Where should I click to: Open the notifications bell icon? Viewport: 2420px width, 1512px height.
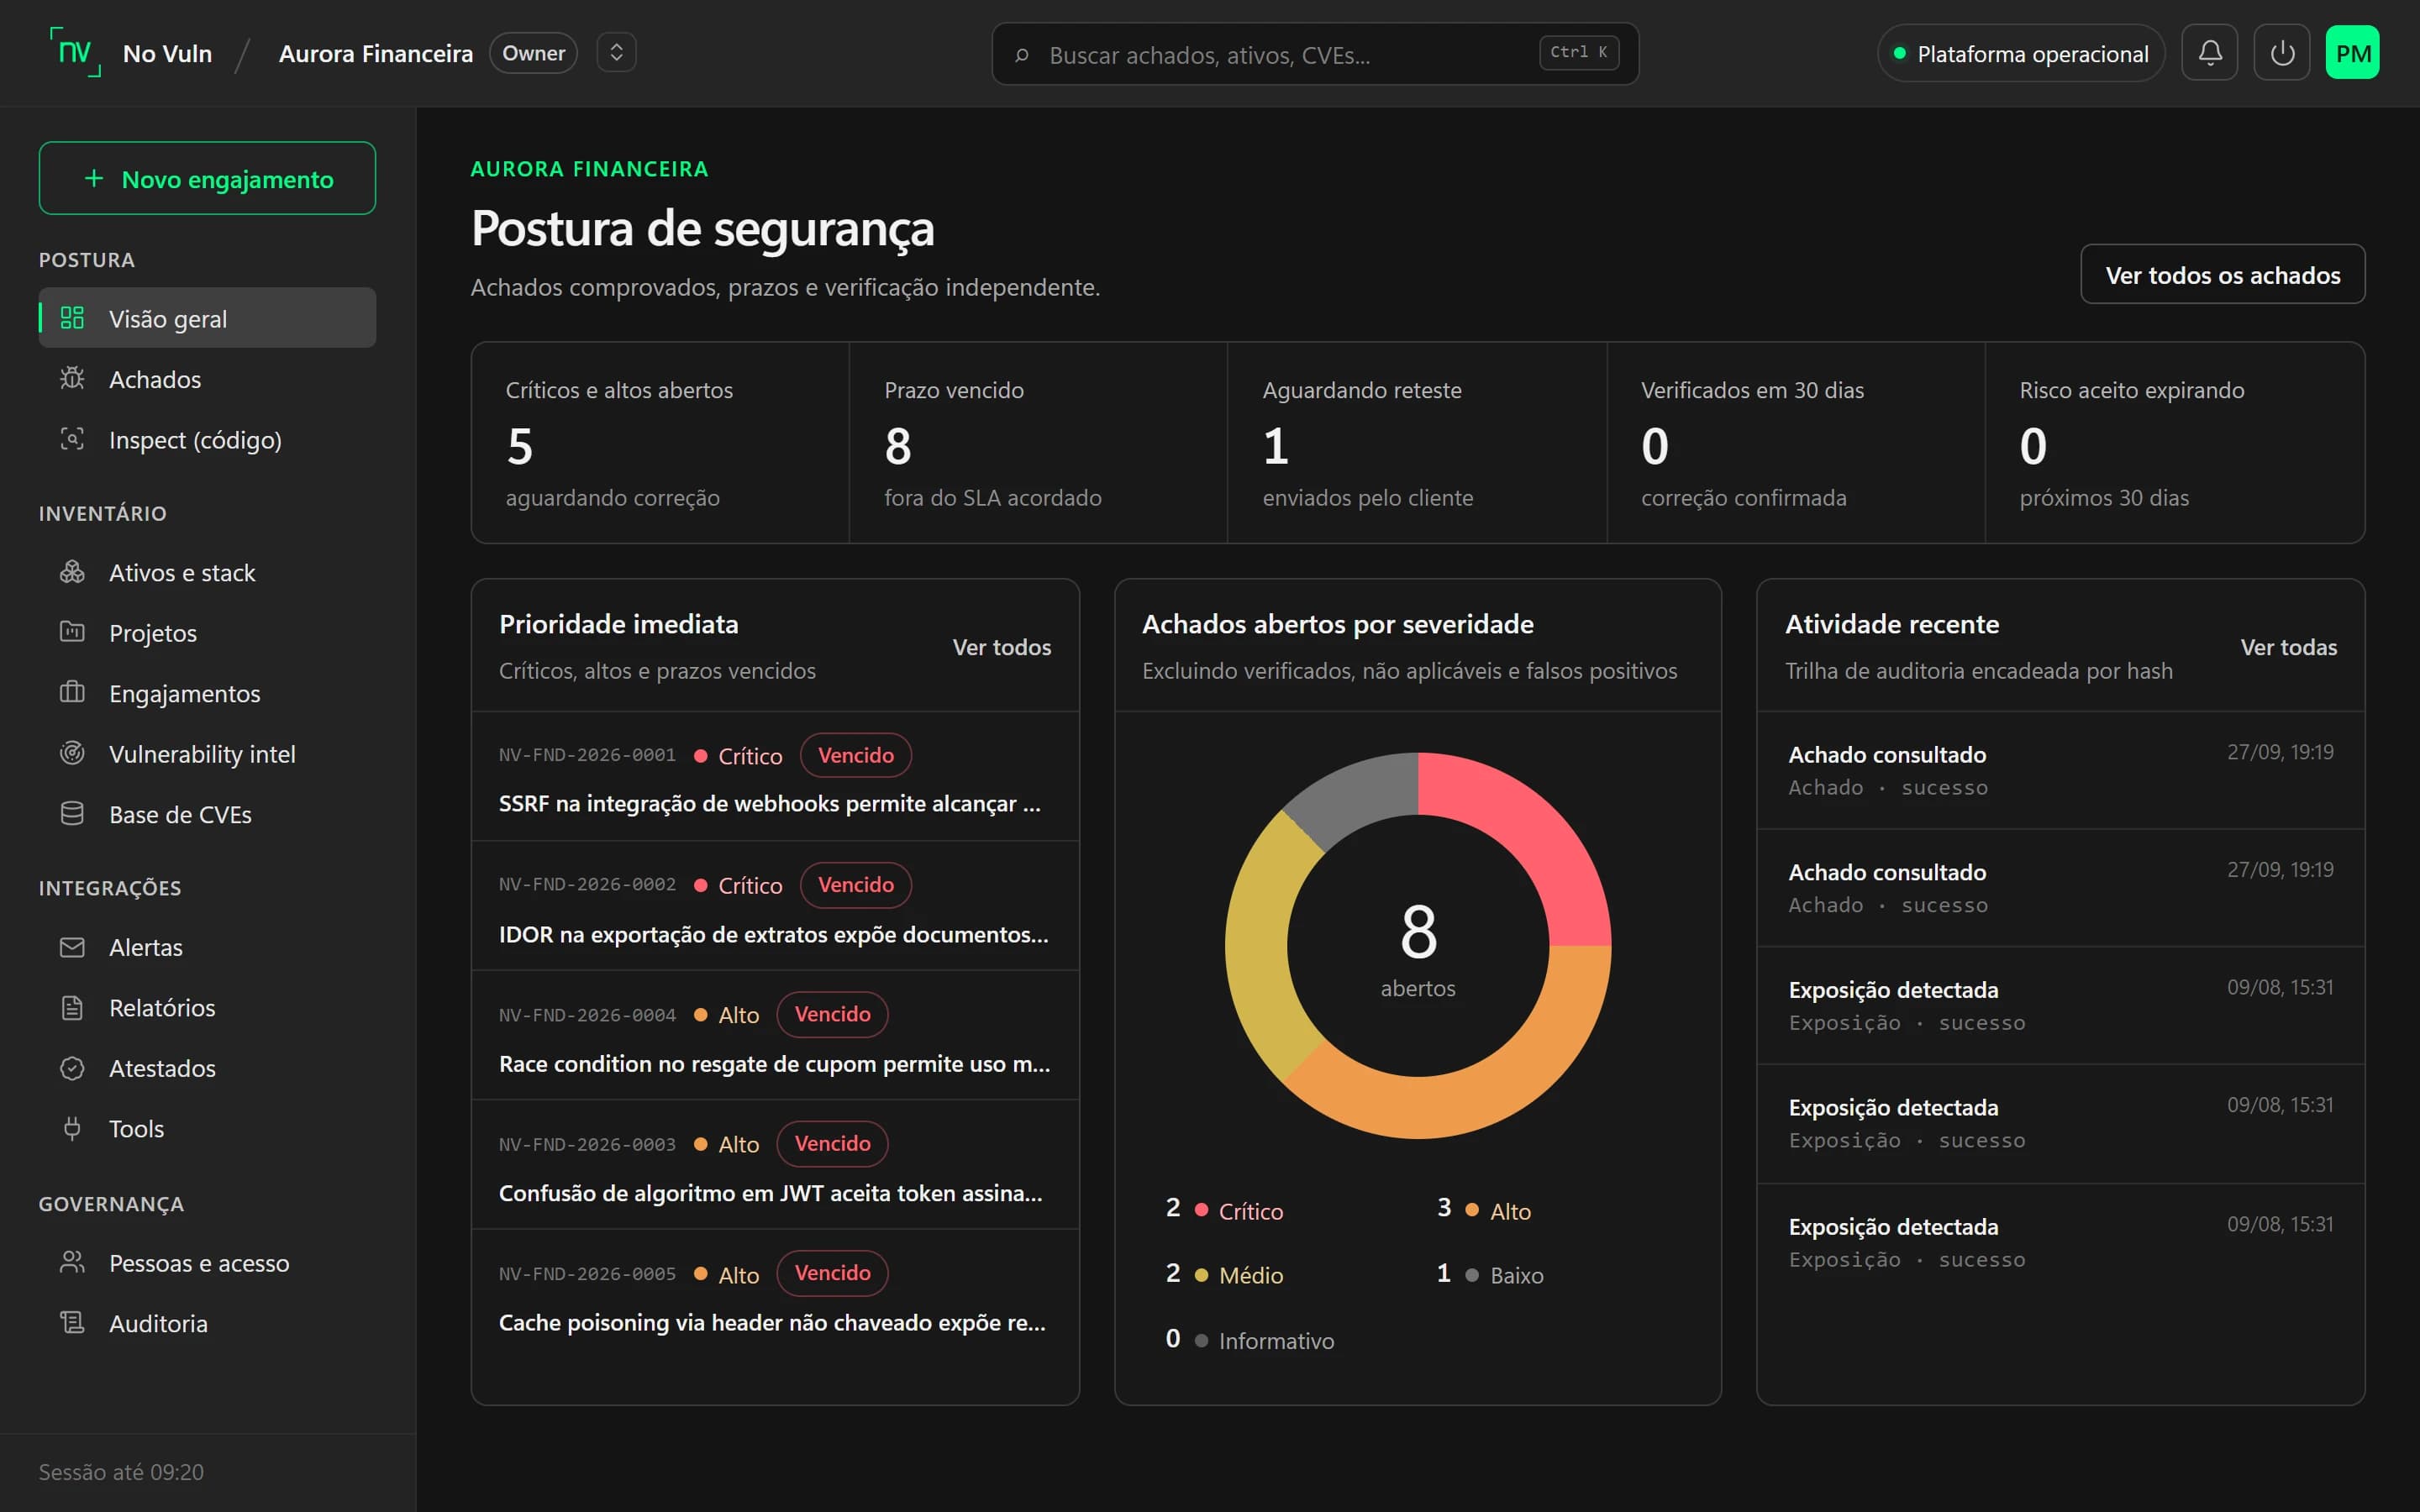[x=2209, y=53]
